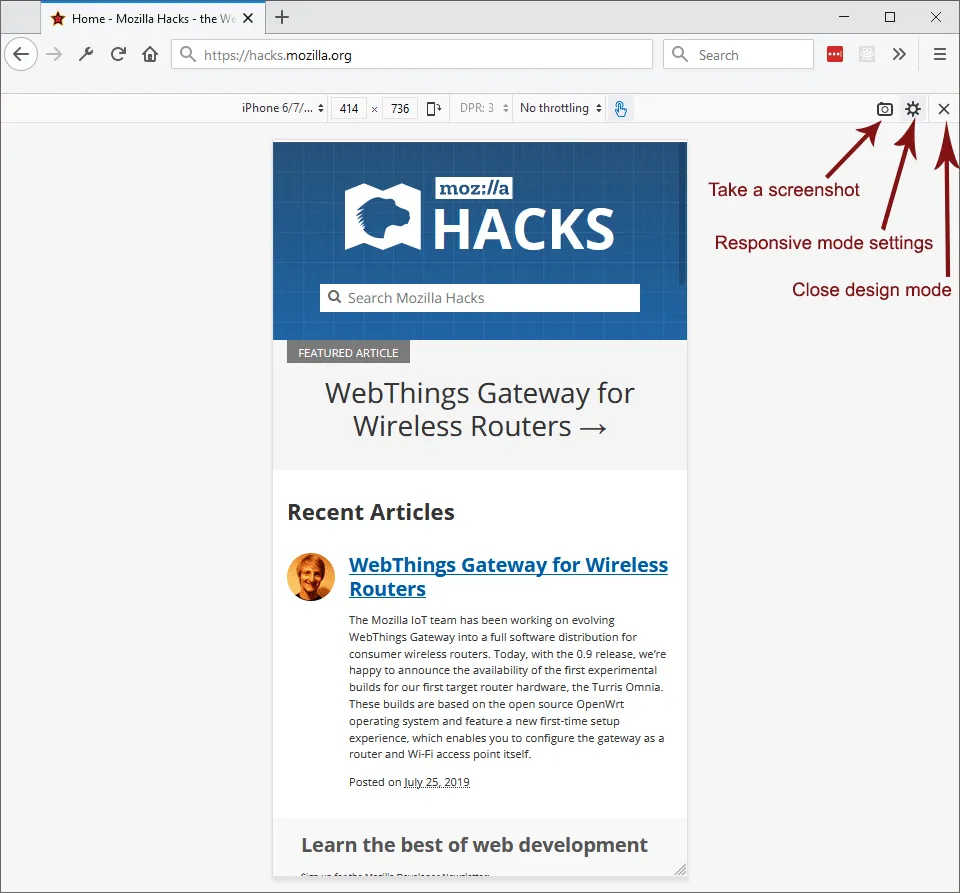Screen dimensions: 960x893
Task: Click the July 25, 2019 date link
Action: pyautogui.click(x=437, y=782)
